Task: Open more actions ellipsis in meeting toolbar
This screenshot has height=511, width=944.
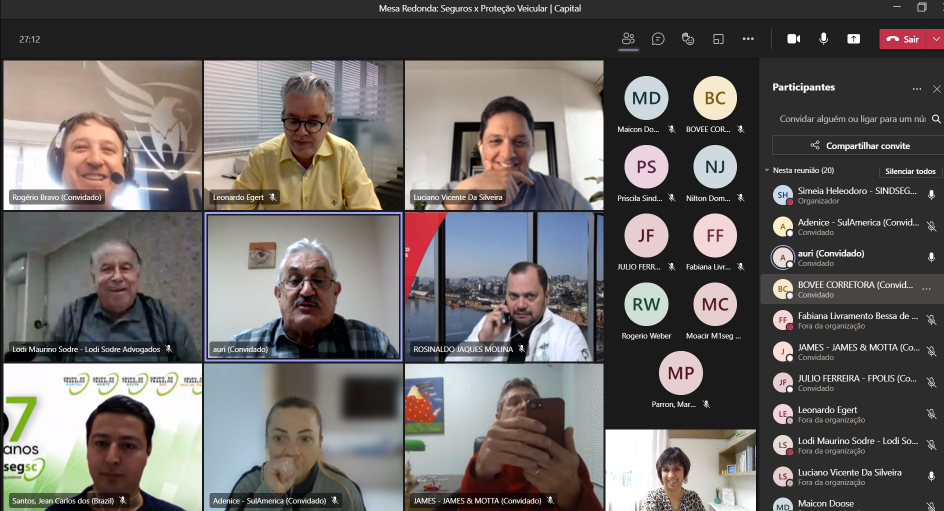Action: 748,39
